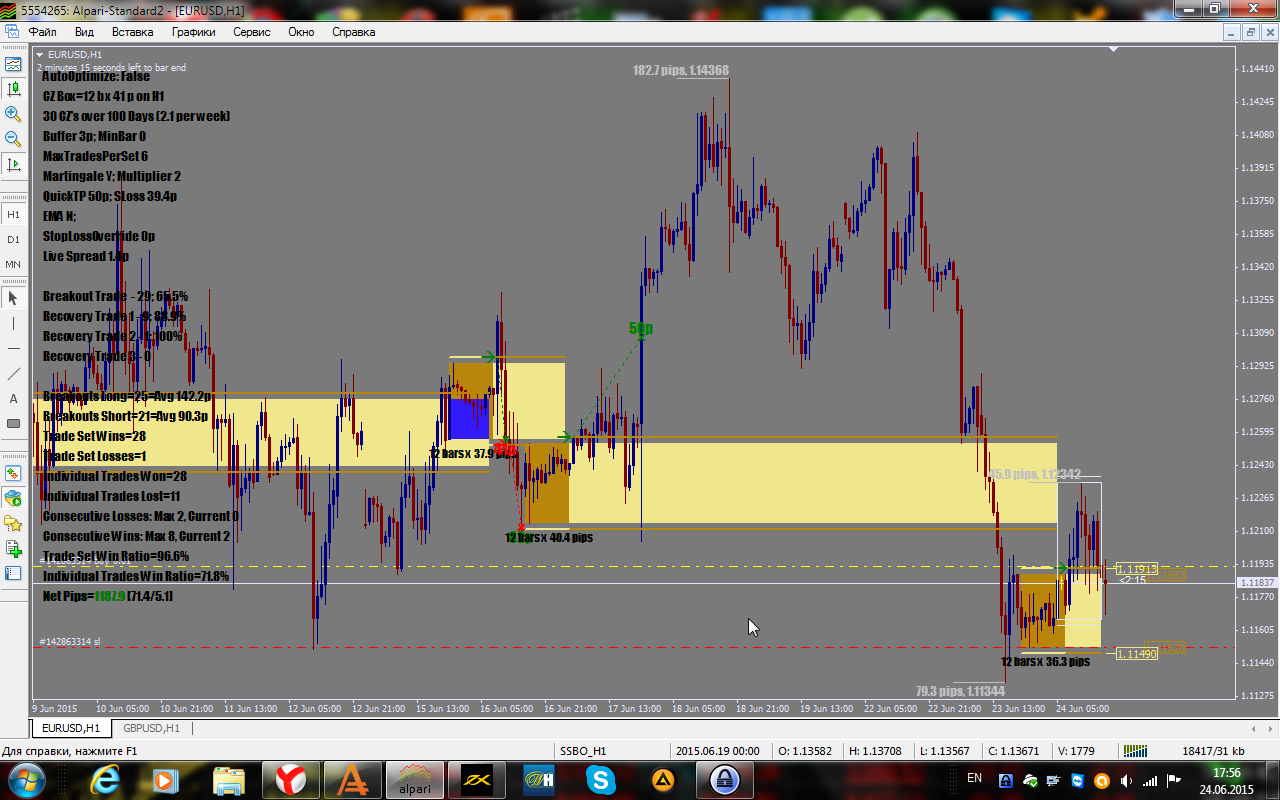The image size is (1280, 800).
Task: Open the Windows Start menu
Action: pyautogui.click(x=26, y=779)
